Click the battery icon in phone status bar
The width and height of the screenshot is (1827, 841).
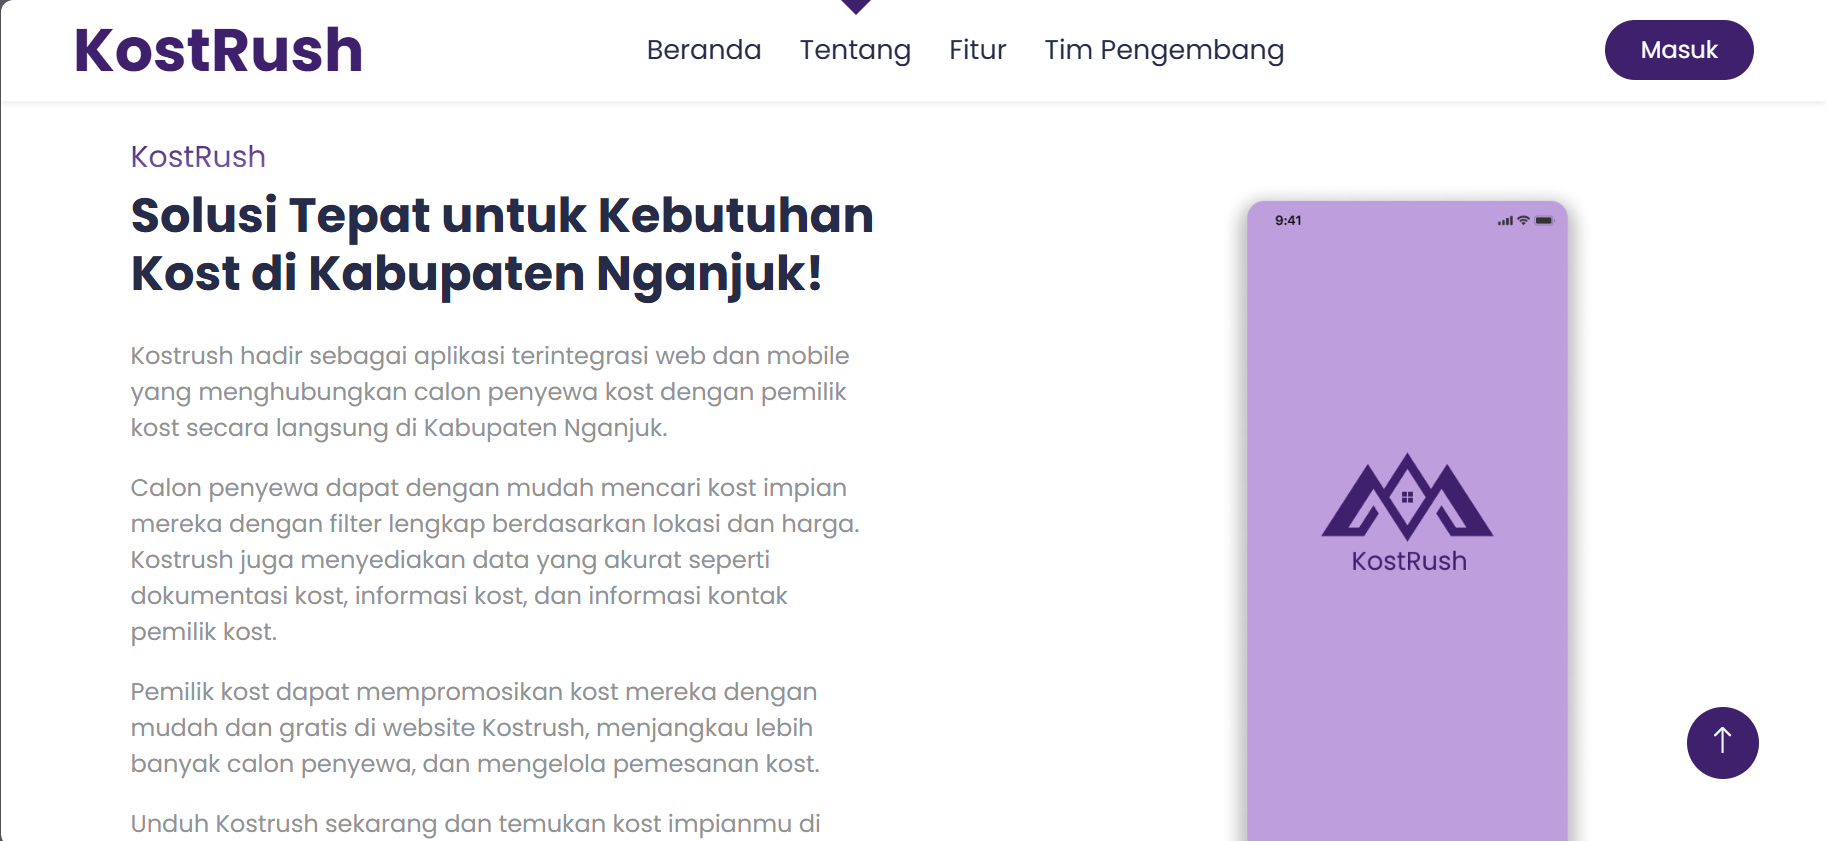pyautogui.click(x=1544, y=221)
